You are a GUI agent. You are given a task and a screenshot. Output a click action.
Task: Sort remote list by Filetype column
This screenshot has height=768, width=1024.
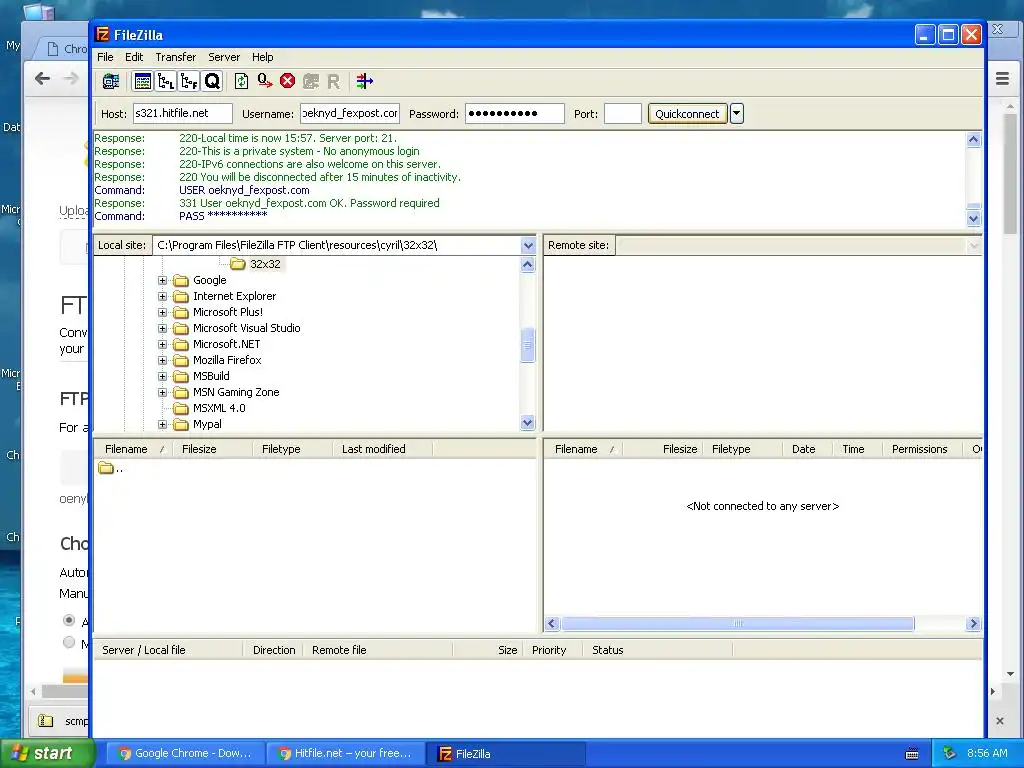(743, 449)
